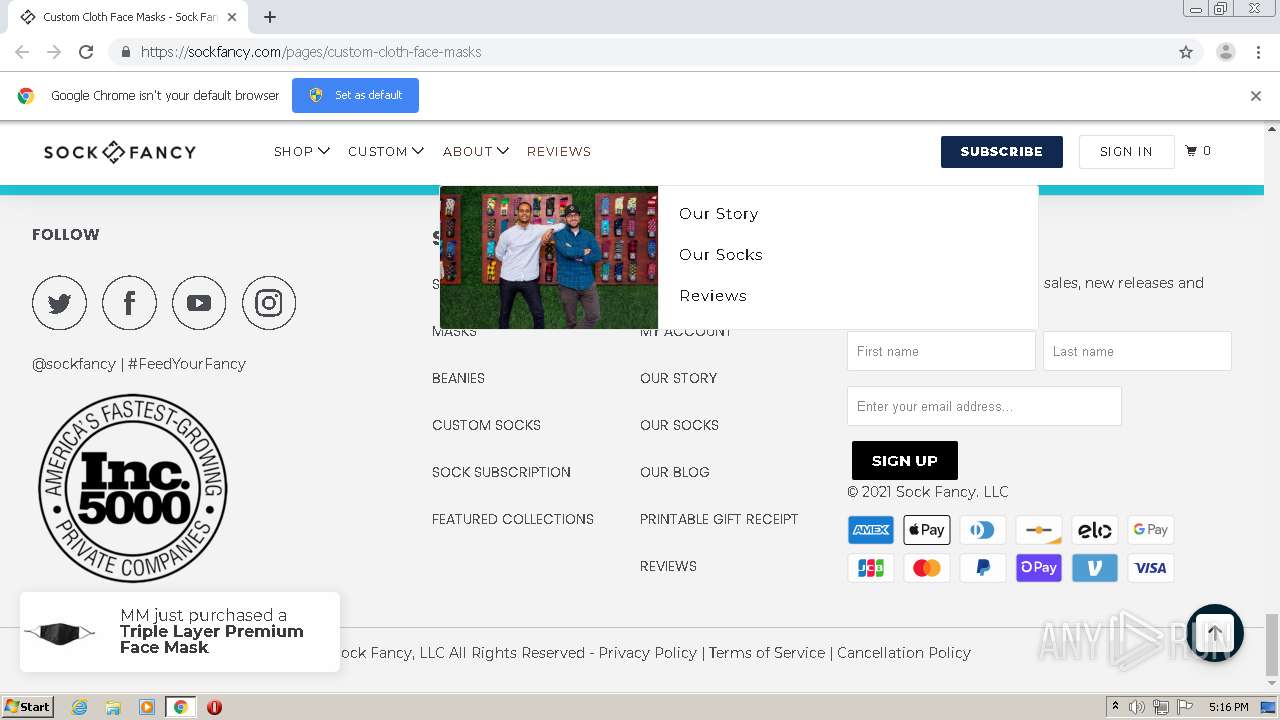This screenshot has width=1280, height=720.
Task: Open Sock Fancy Twitter profile icon
Action: (x=59, y=303)
